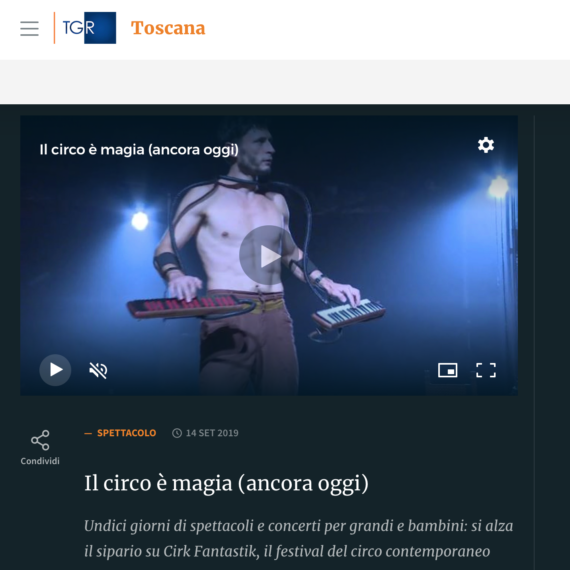Share the article via Condividi icon
Viewport: 570px width, 570px height.
(x=40, y=440)
